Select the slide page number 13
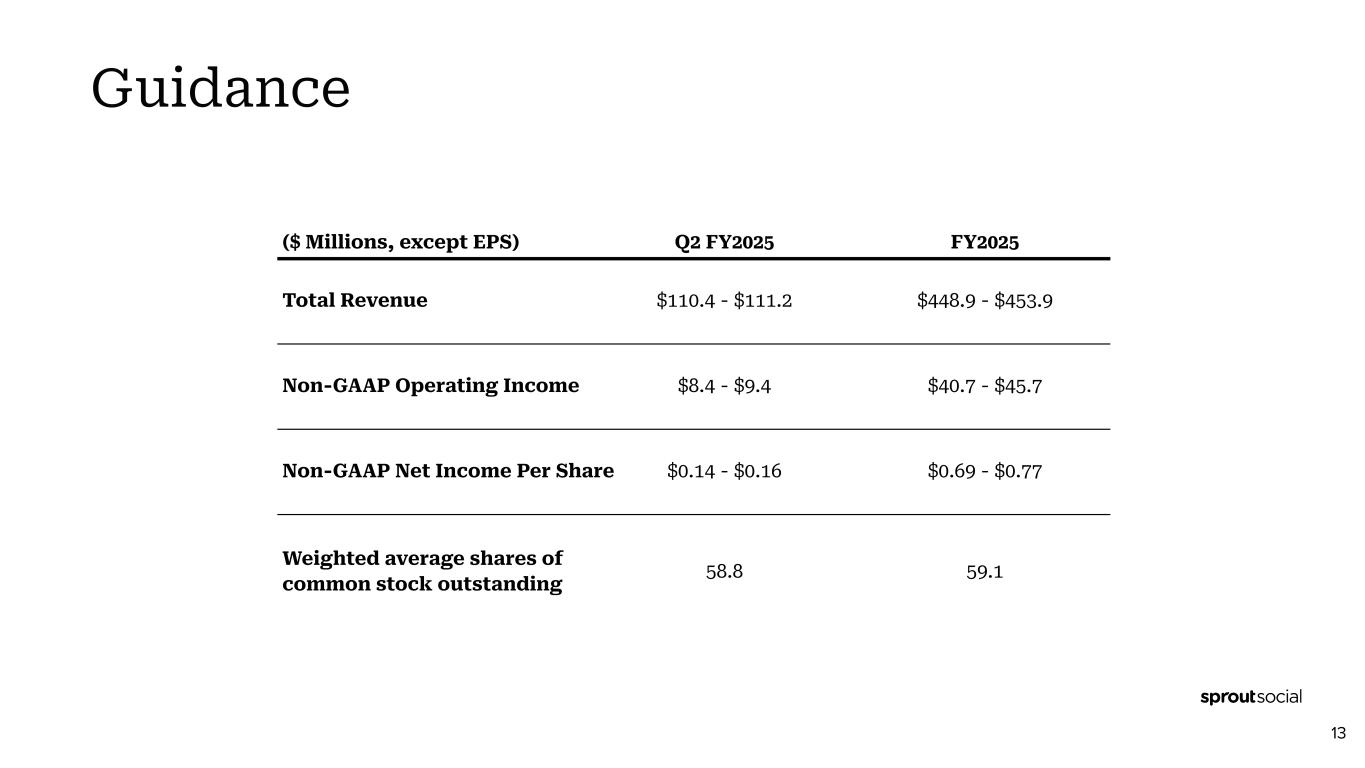Viewport: 1365px width, 768px height. 1338,734
